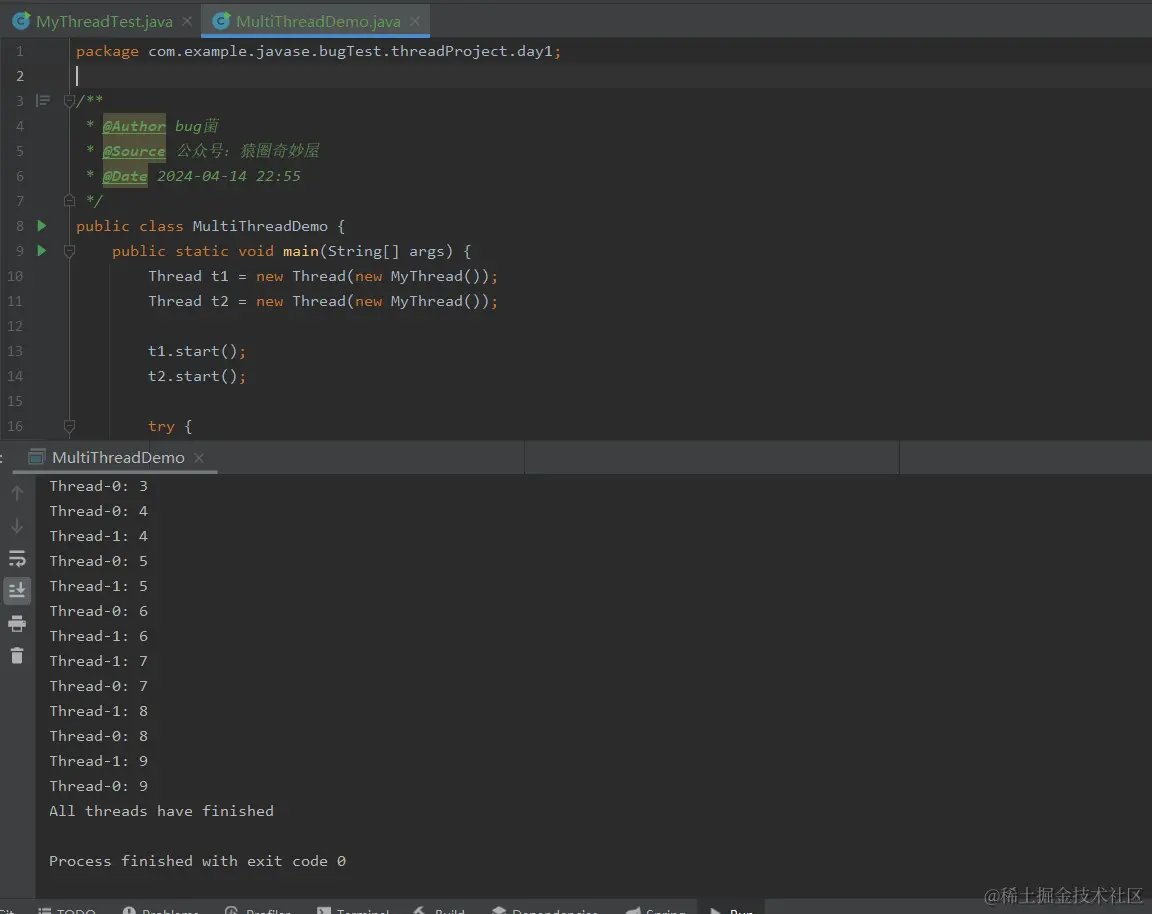Collapse the main method fold at line 9
This screenshot has height=914, width=1152.
point(69,251)
